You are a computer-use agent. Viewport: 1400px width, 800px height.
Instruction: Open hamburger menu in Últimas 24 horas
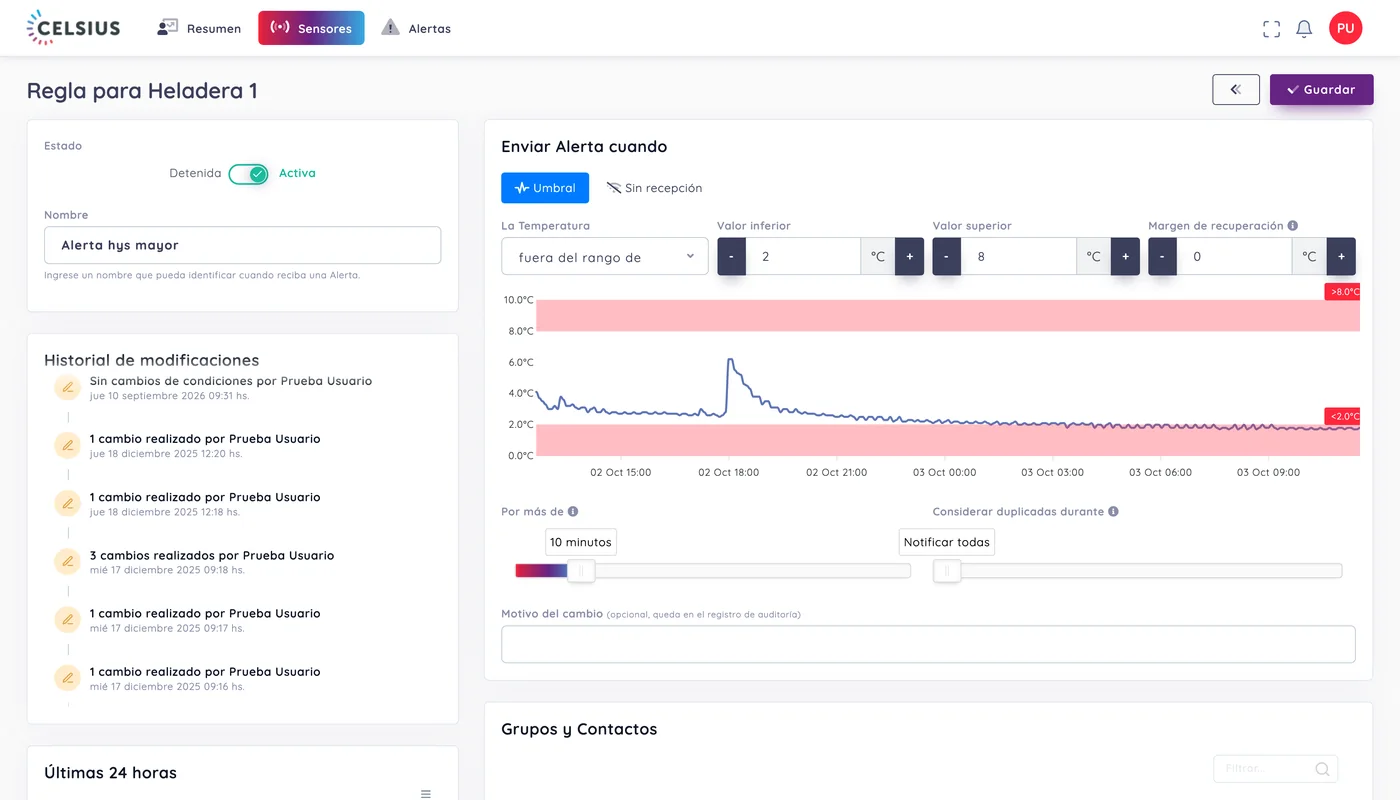(426, 794)
